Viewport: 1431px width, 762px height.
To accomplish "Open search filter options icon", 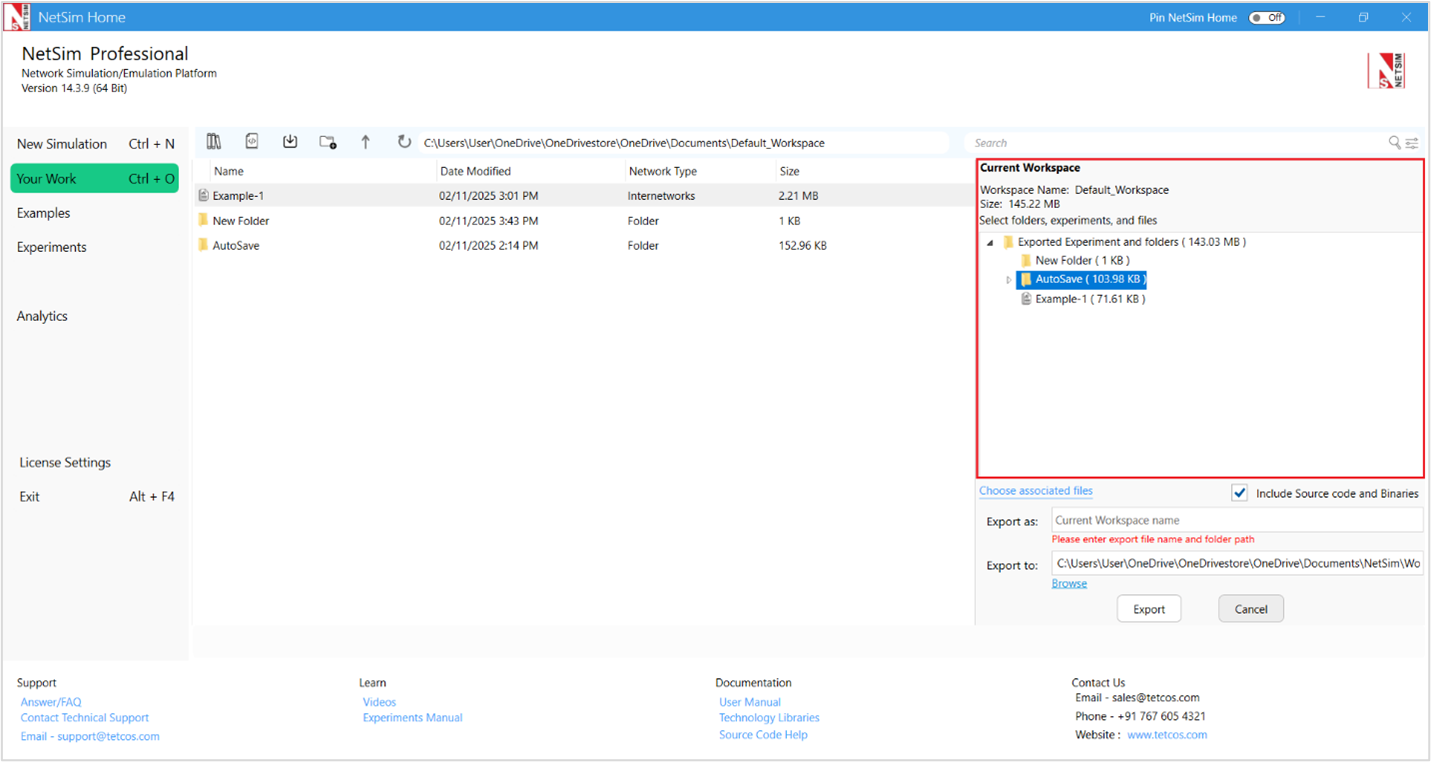I will 1411,143.
